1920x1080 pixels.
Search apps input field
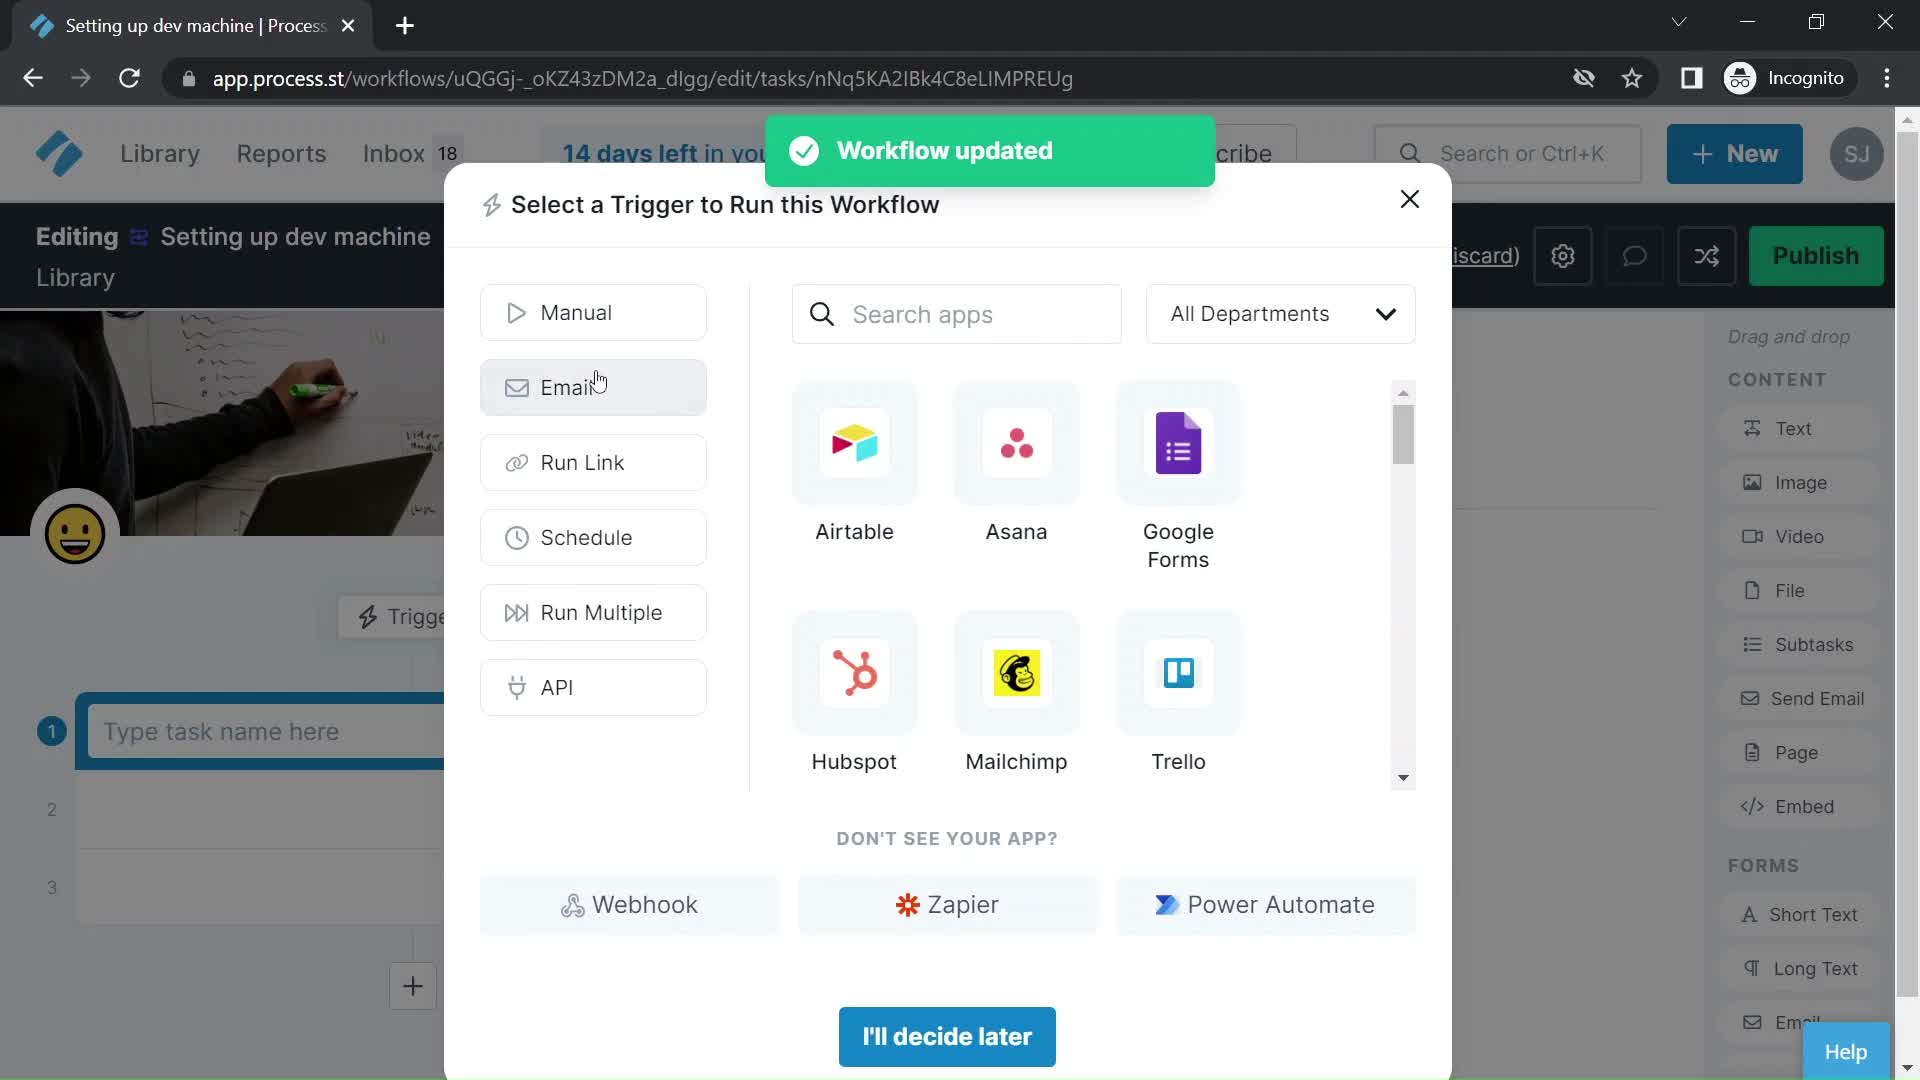click(x=957, y=314)
